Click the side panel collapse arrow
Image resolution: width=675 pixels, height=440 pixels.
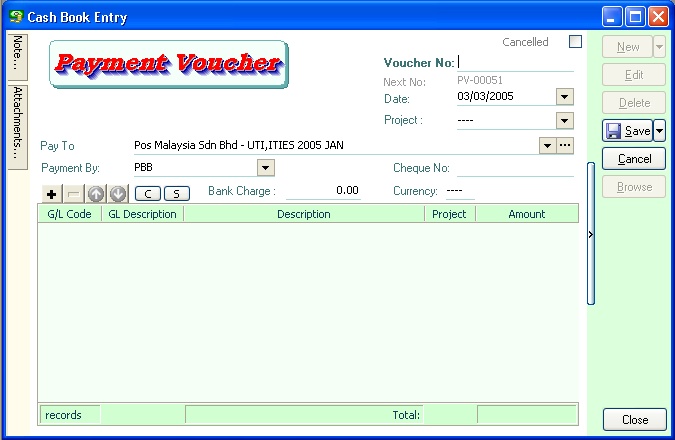(590, 234)
